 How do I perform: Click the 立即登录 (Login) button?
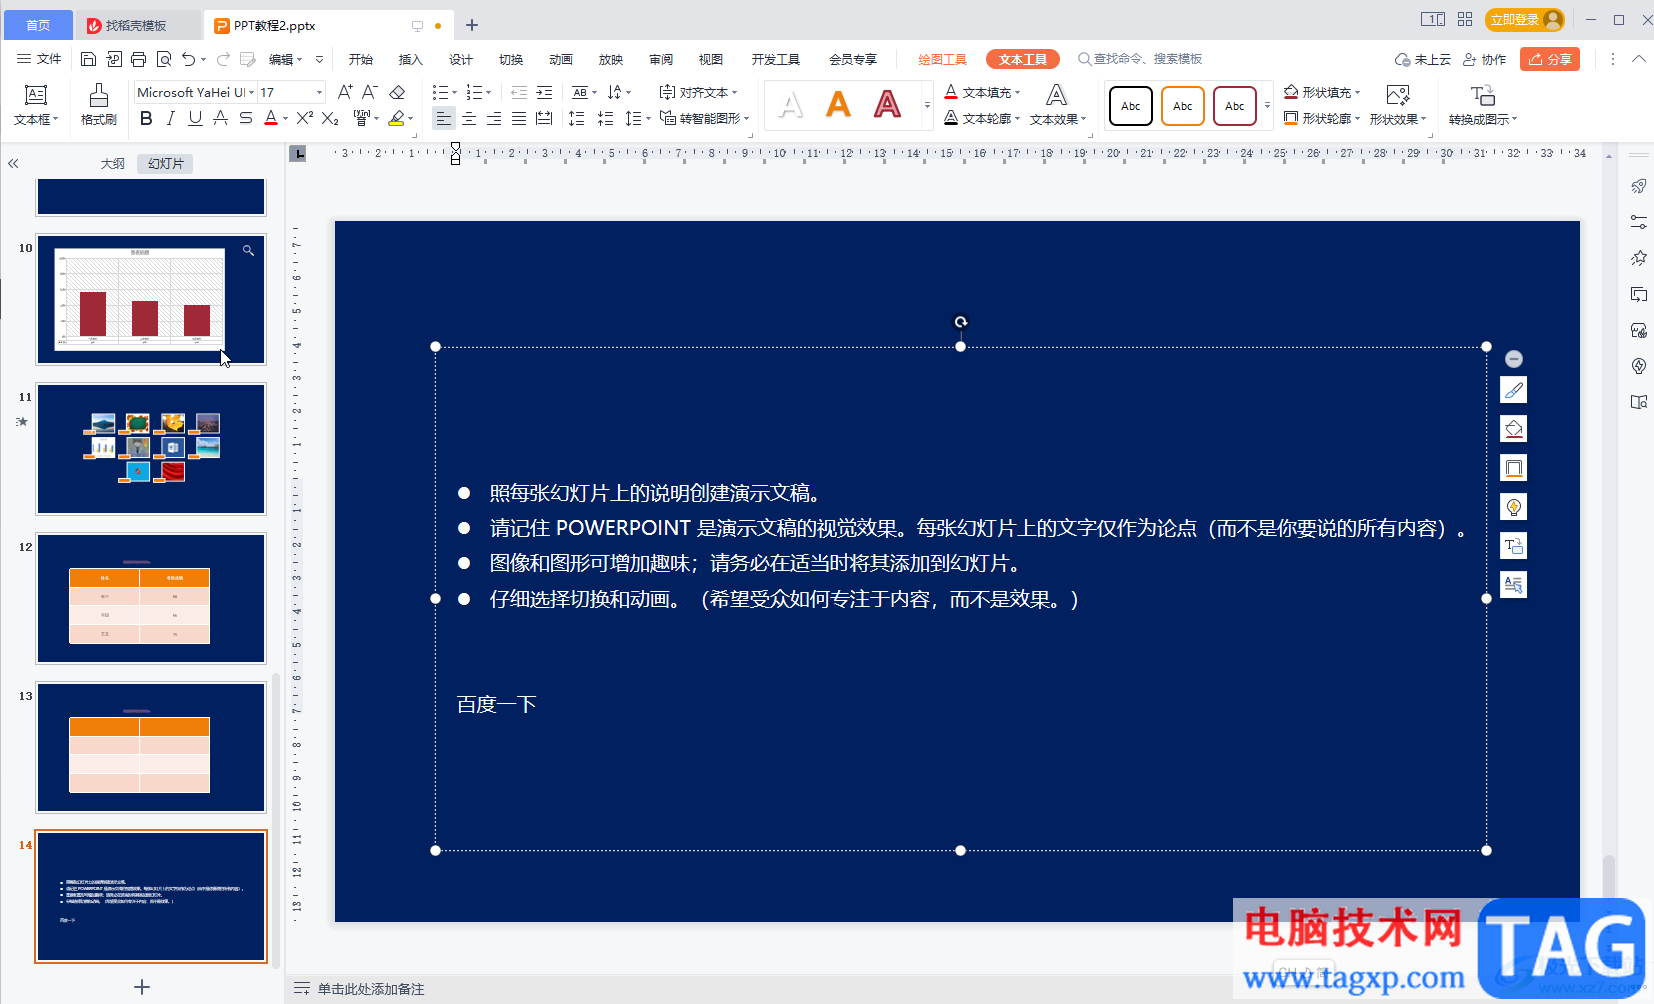(1524, 19)
